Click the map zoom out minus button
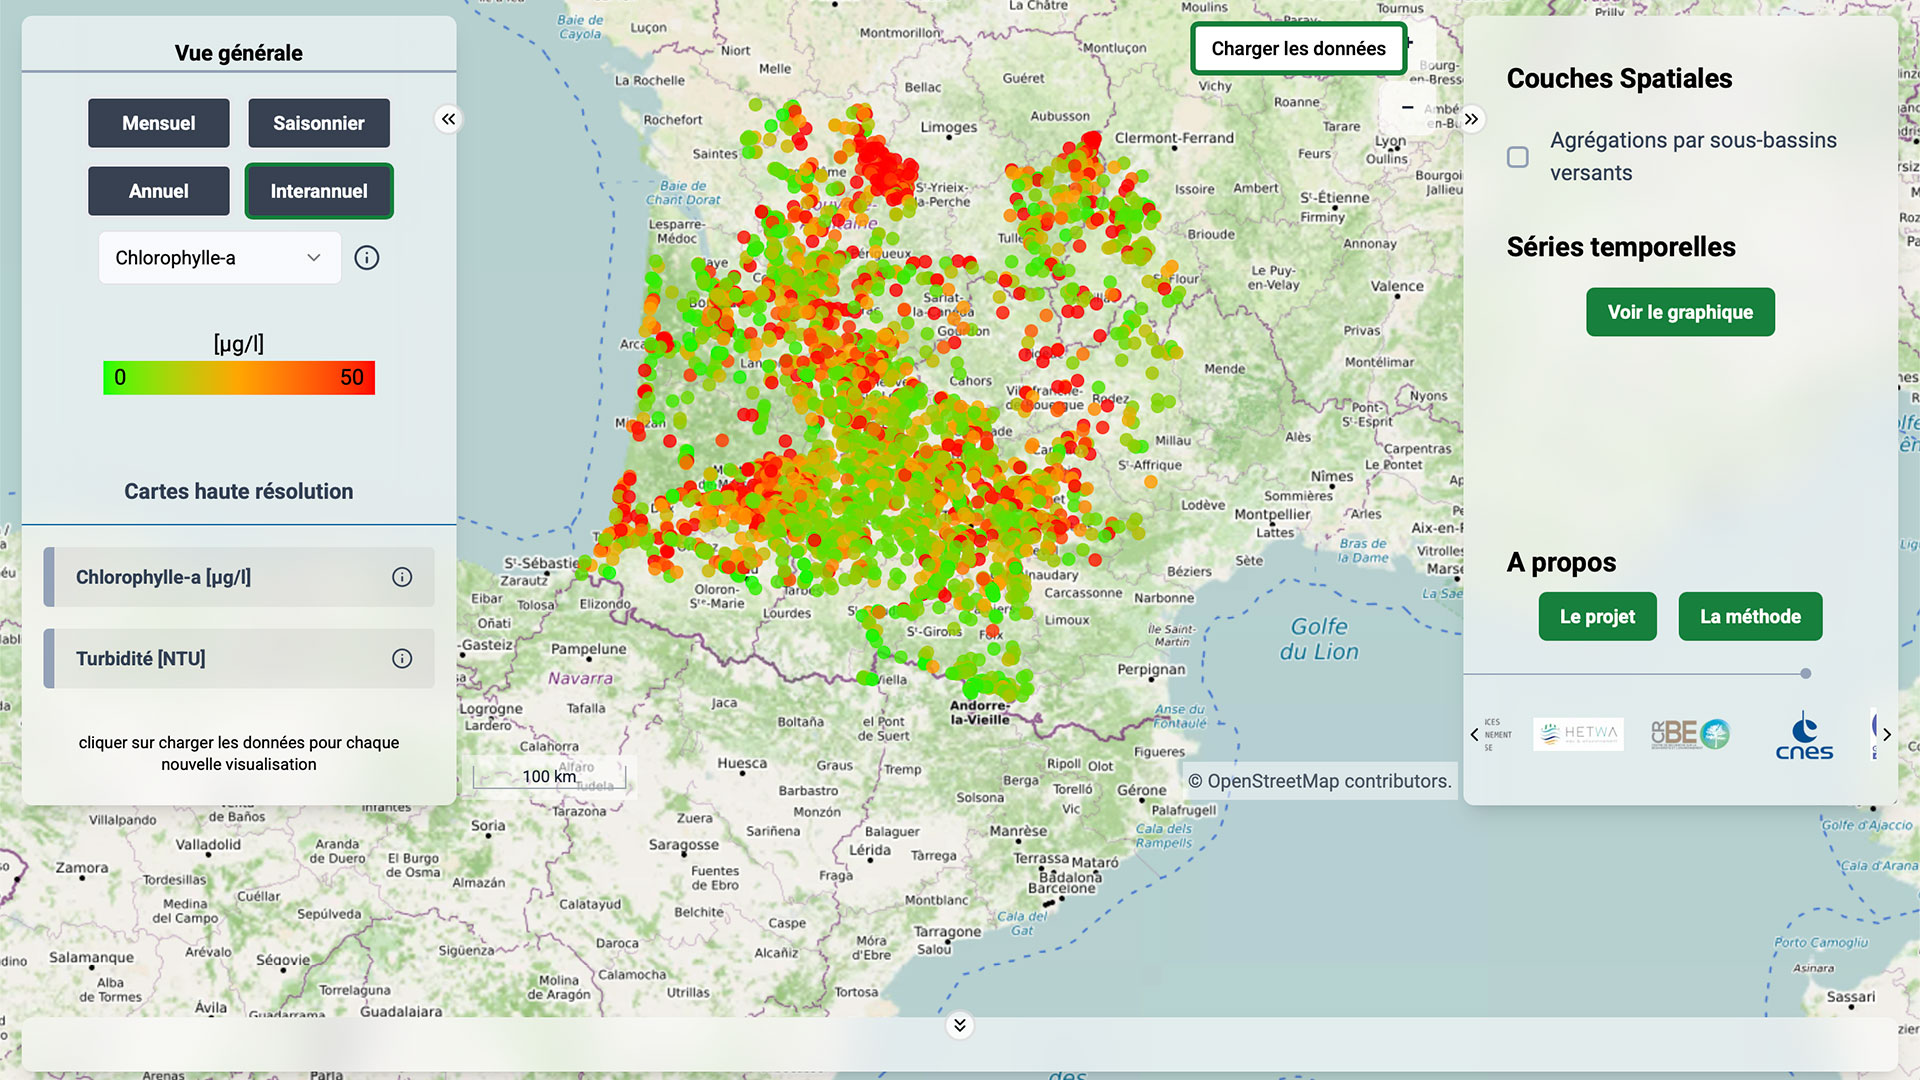This screenshot has height=1080, width=1920. (x=1407, y=107)
